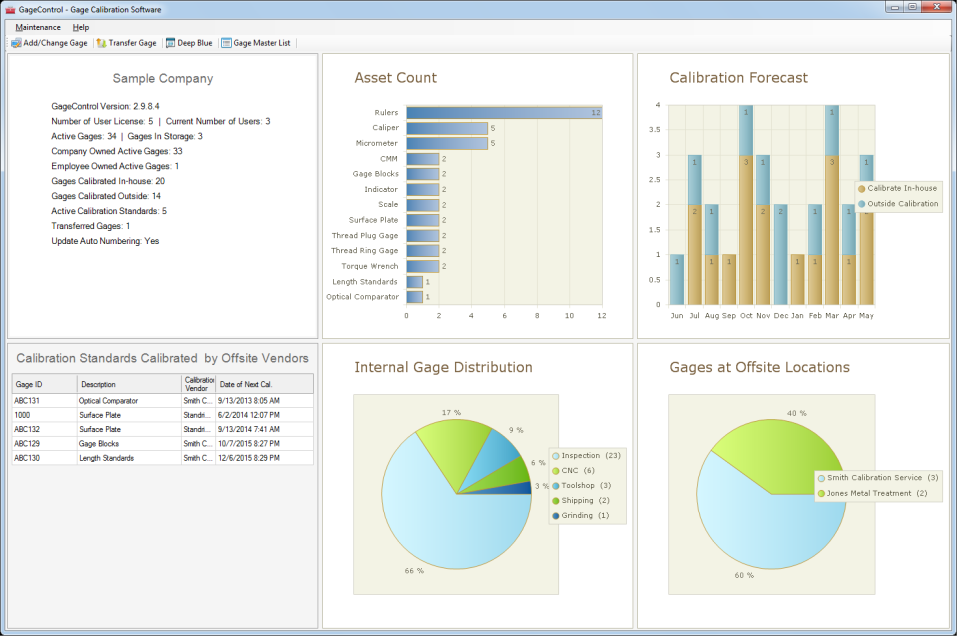Viewport: 960px width, 637px height.
Task: Select the Inspection legend icon
Action: tap(557, 455)
